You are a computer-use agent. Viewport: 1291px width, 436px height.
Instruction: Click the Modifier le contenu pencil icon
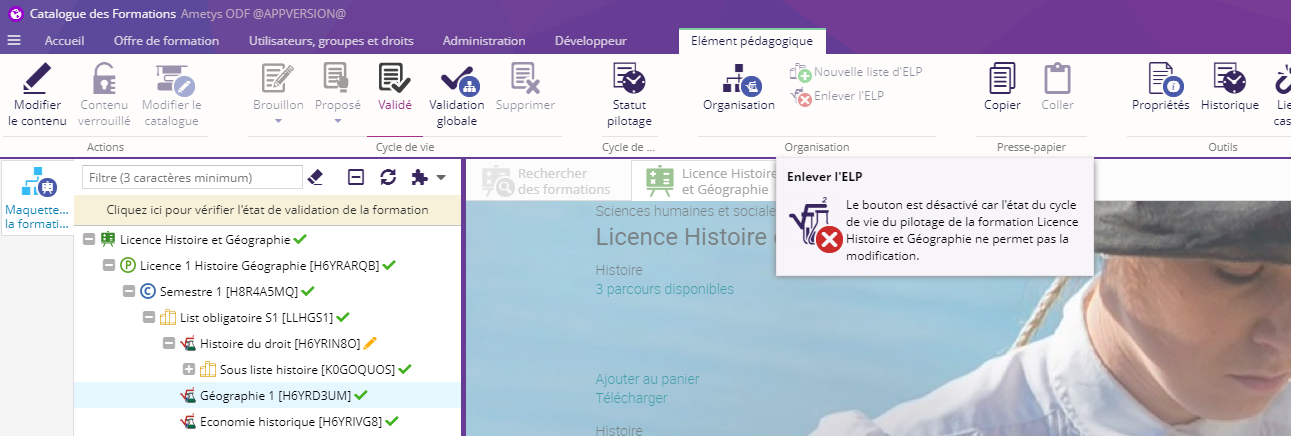coord(37,79)
